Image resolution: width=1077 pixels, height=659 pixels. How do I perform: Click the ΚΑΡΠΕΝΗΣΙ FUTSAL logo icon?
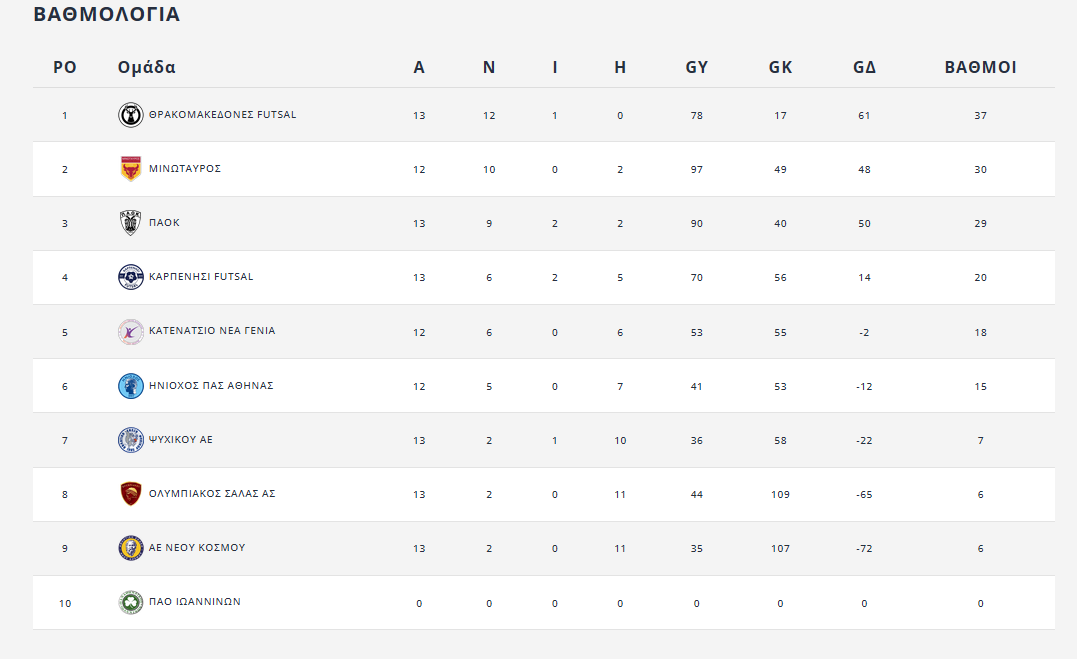[x=130, y=277]
